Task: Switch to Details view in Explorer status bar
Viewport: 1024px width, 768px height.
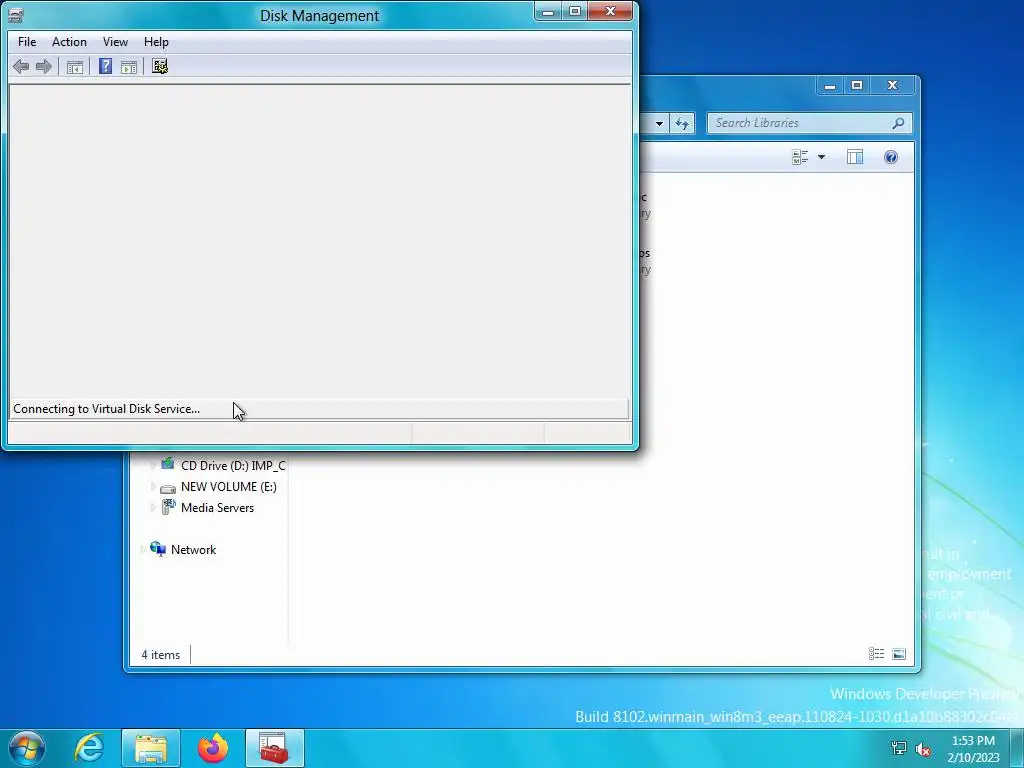Action: [876, 654]
